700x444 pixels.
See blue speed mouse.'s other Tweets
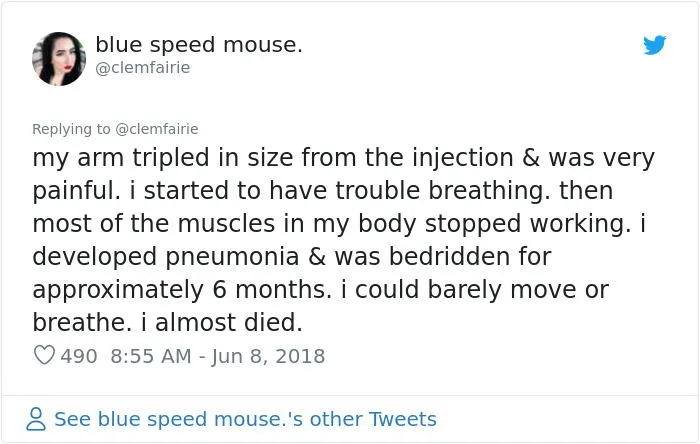pyautogui.click(x=245, y=419)
